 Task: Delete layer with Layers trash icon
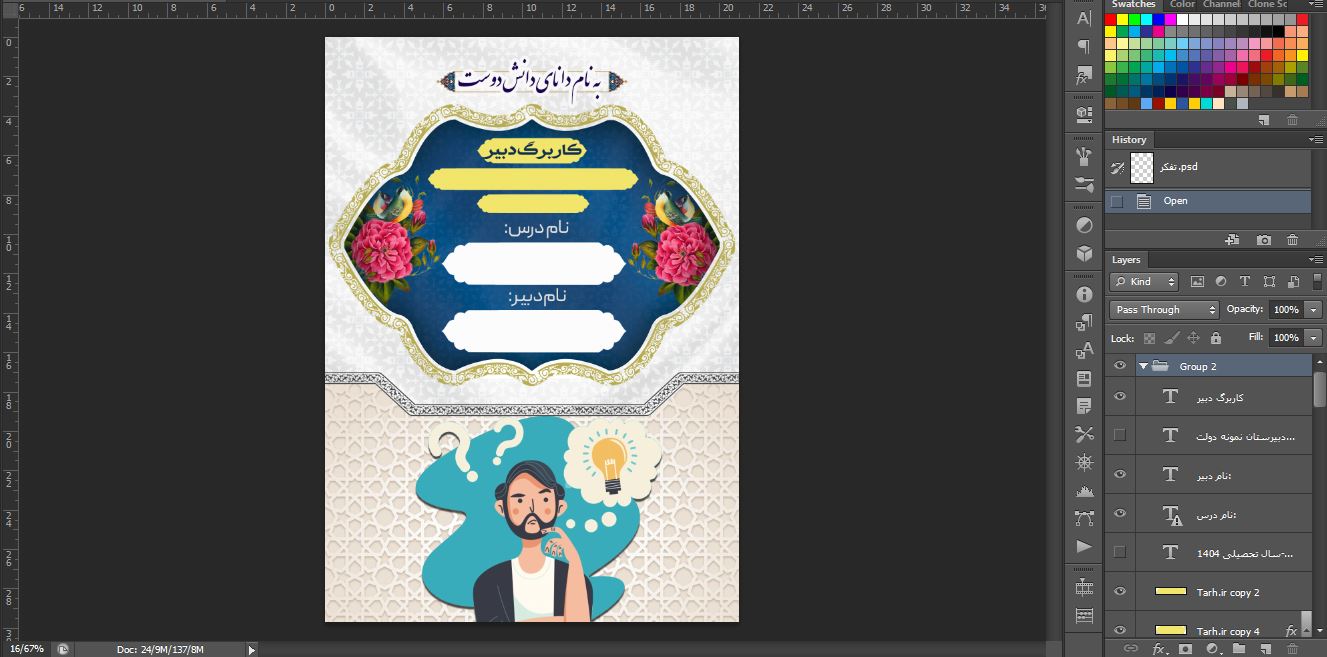pos(1291,648)
